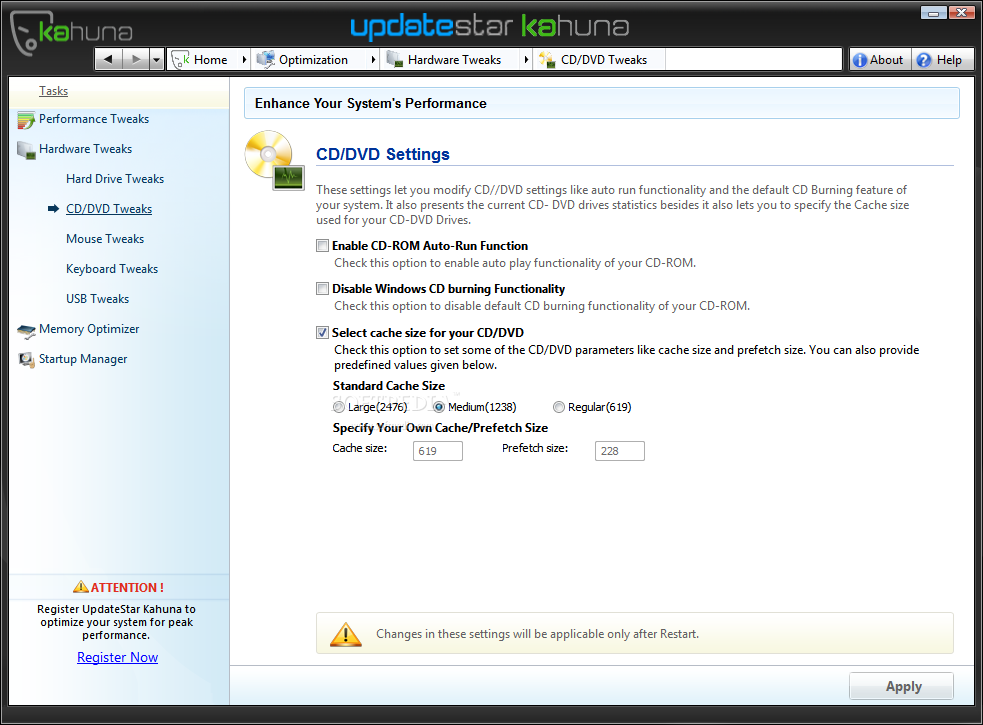Screen dimensions: 983x725
Task: Click the Tasks header link
Action: pos(53,91)
